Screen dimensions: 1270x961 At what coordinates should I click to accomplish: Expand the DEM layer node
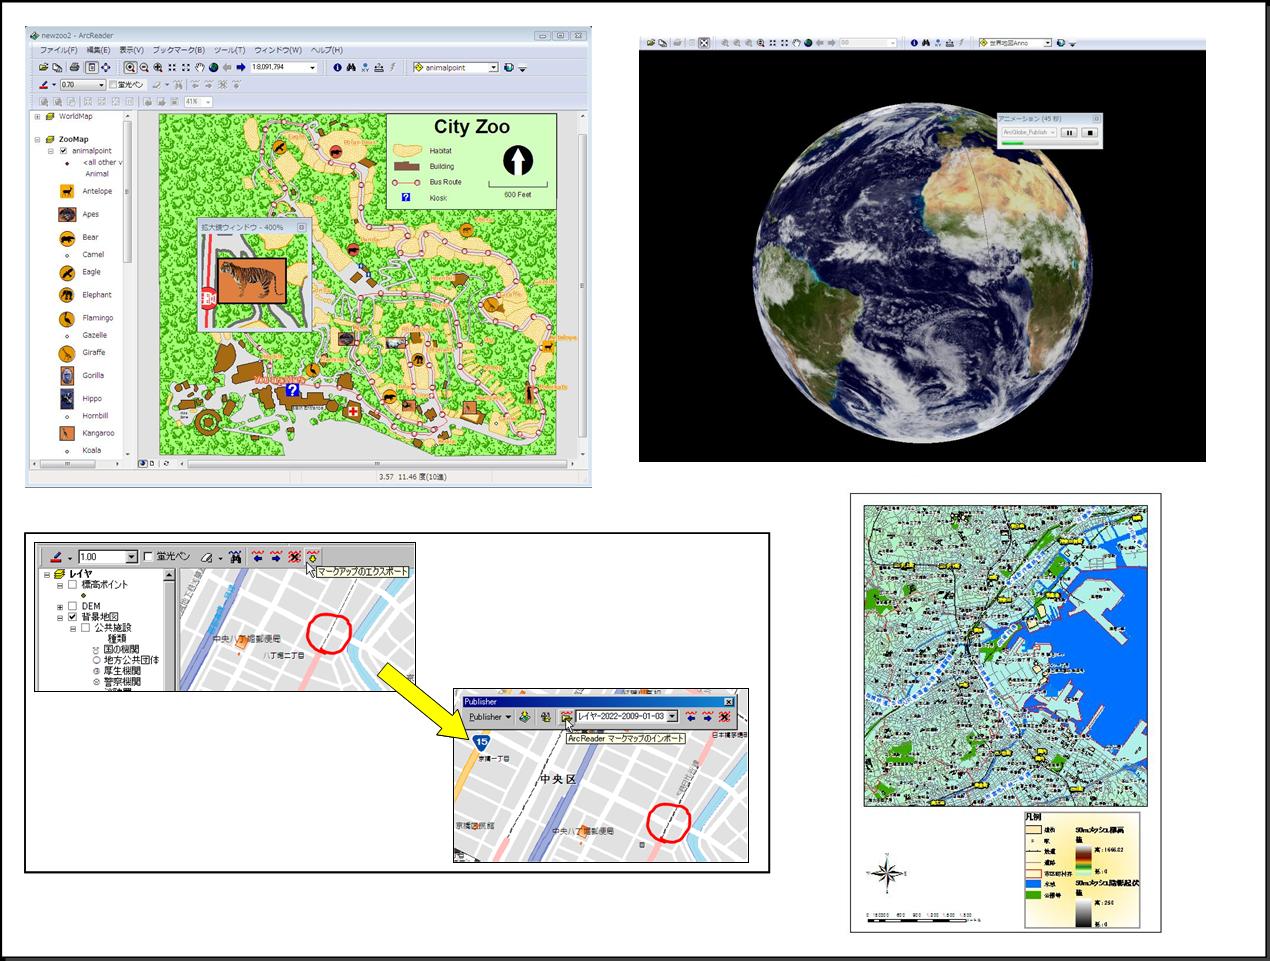point(60,606)
